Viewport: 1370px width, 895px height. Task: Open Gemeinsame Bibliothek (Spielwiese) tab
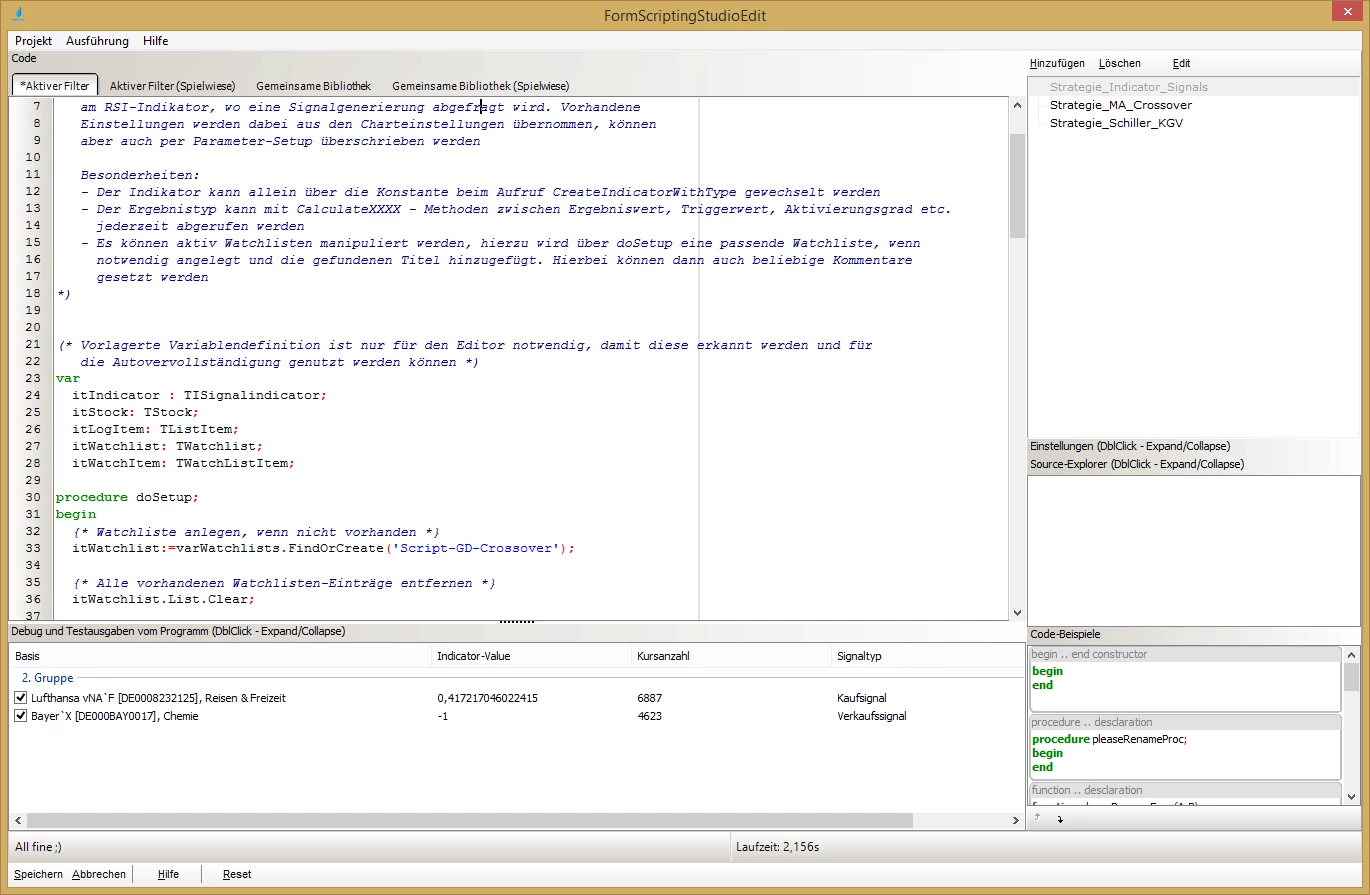tap(480, 86)
